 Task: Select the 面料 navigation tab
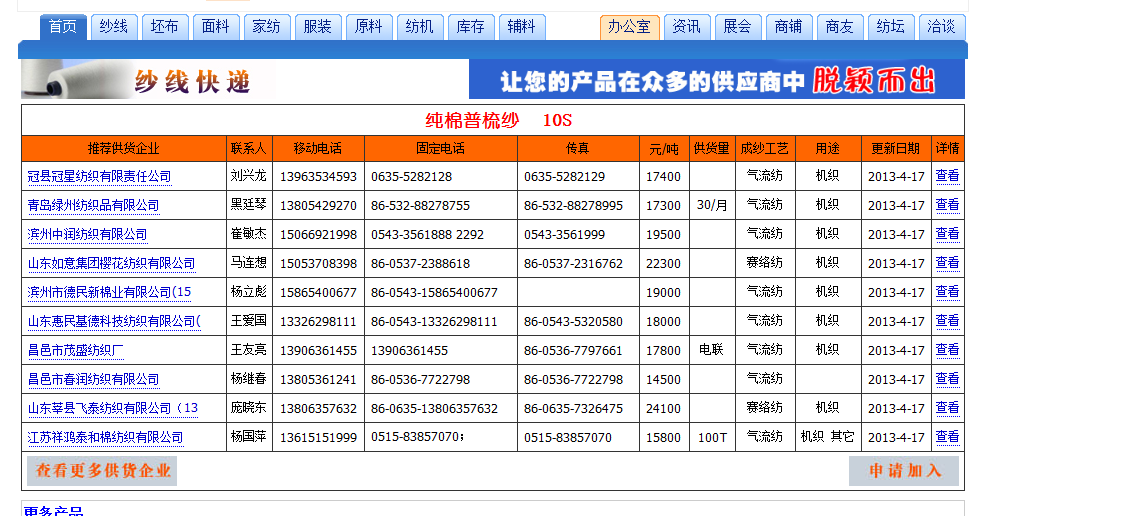pyautogui.click(x=216, y=27)
